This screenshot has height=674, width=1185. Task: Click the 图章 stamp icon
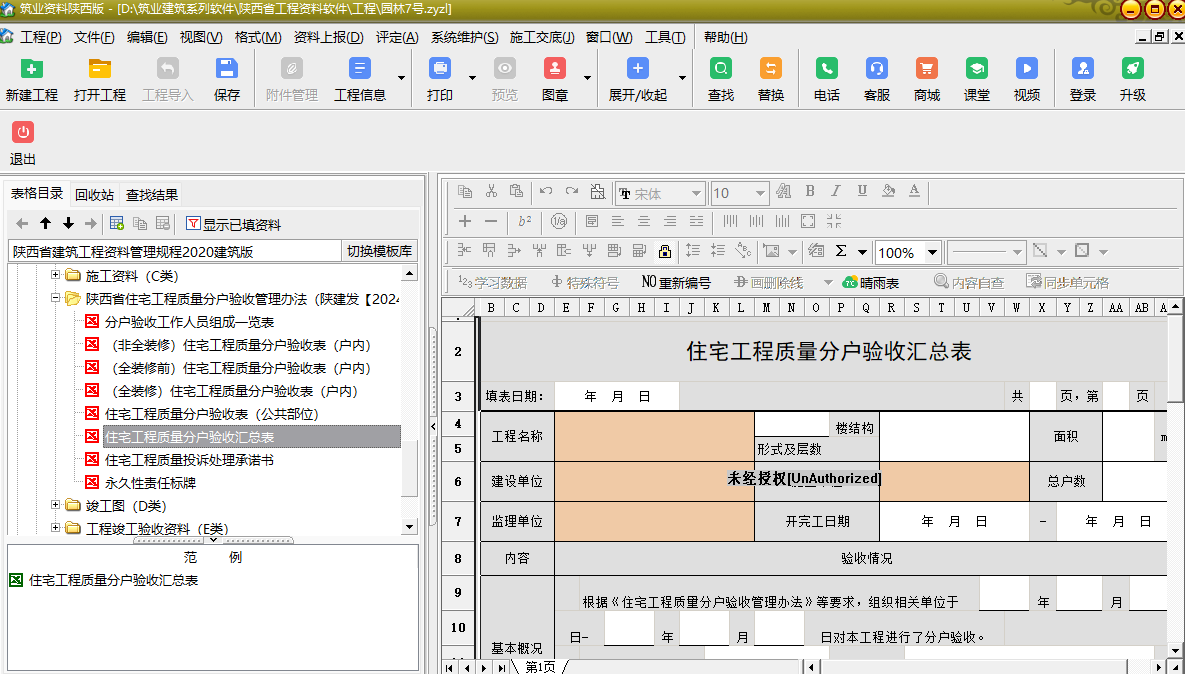pos(554,69)
